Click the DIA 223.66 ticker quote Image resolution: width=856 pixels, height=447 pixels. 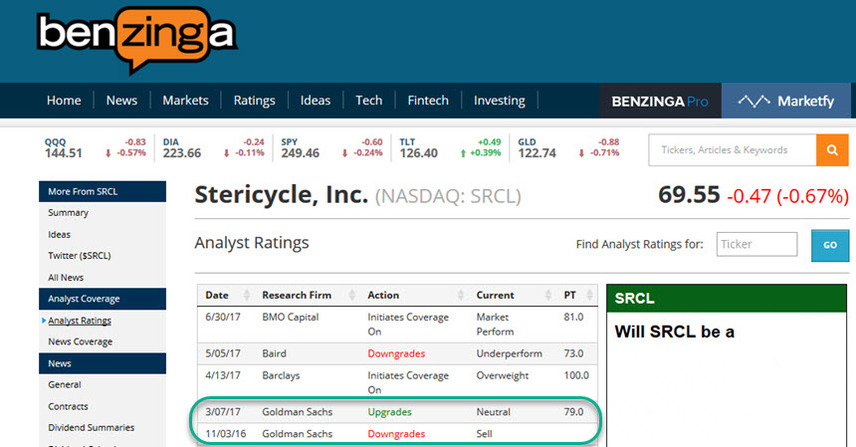click(213, 148)
